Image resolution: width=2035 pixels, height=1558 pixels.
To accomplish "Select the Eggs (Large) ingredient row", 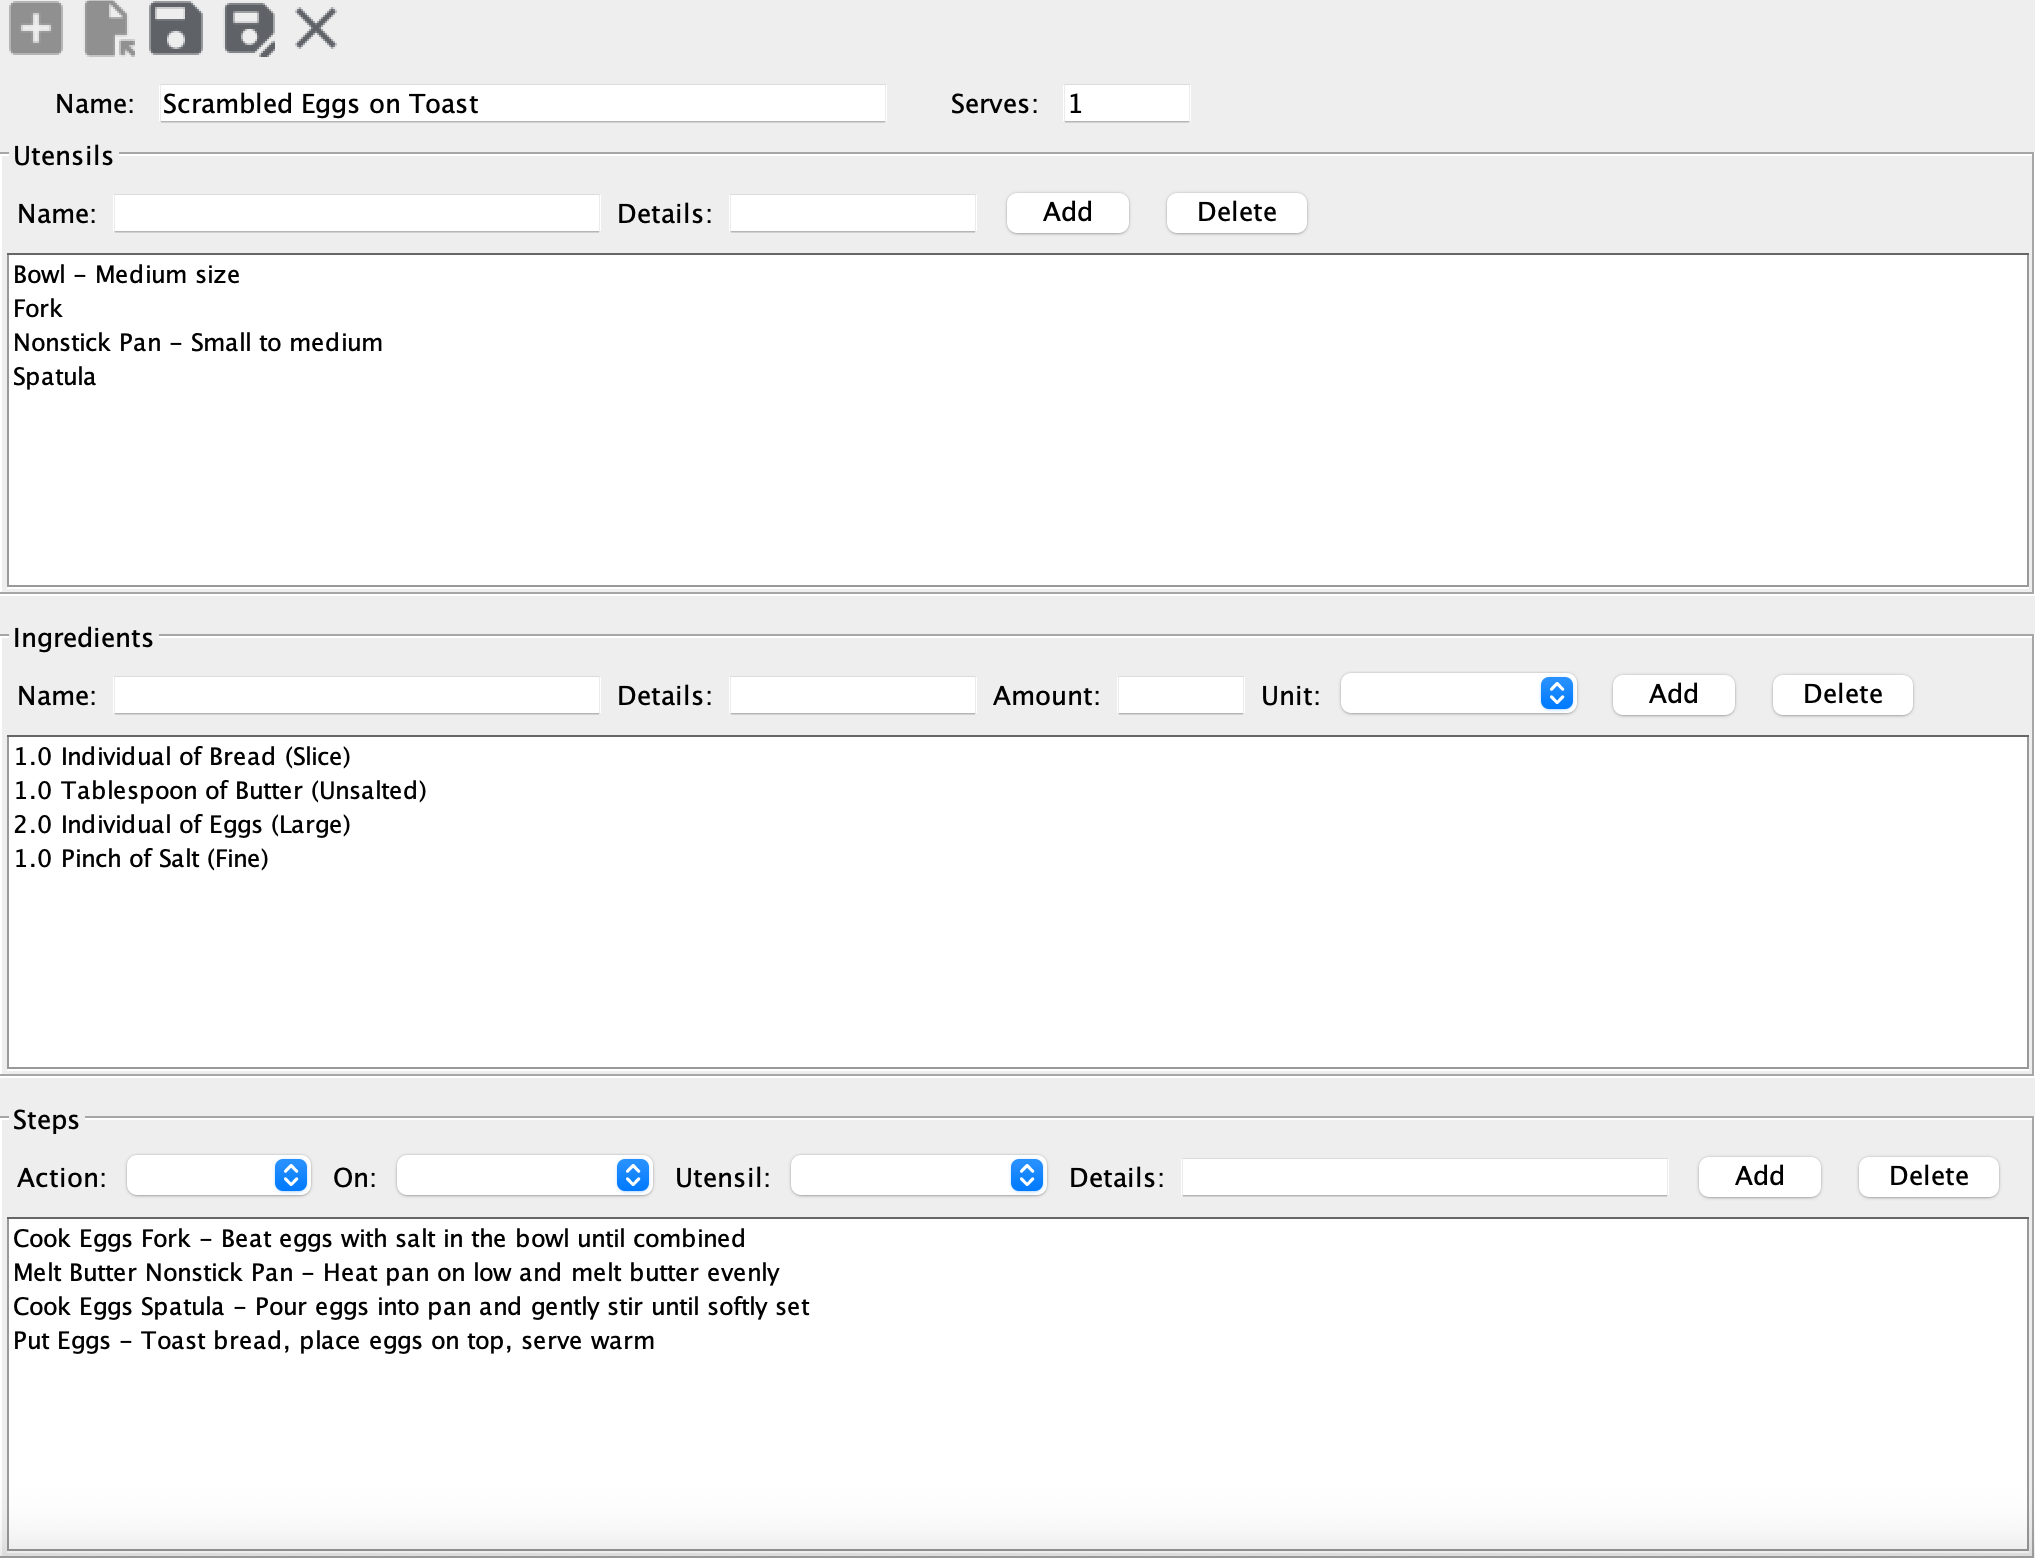I will click(182, 825).
